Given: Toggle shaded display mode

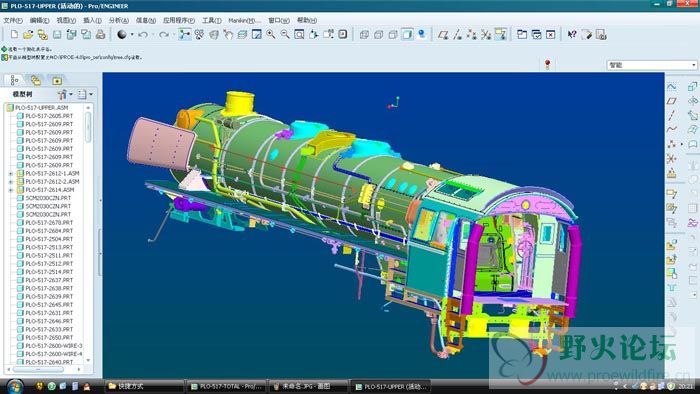Looking at the screenshot, I should (407, 34).
